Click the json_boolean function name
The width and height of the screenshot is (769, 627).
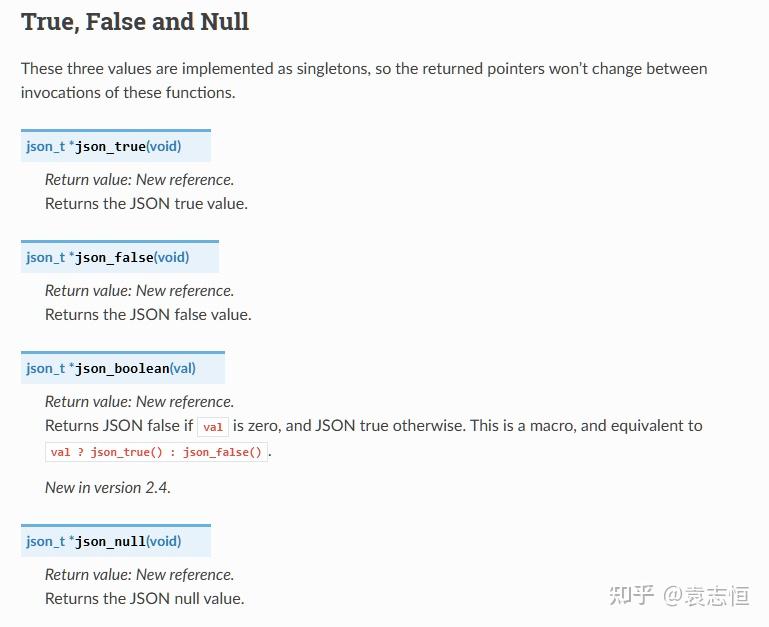(122, 368)
